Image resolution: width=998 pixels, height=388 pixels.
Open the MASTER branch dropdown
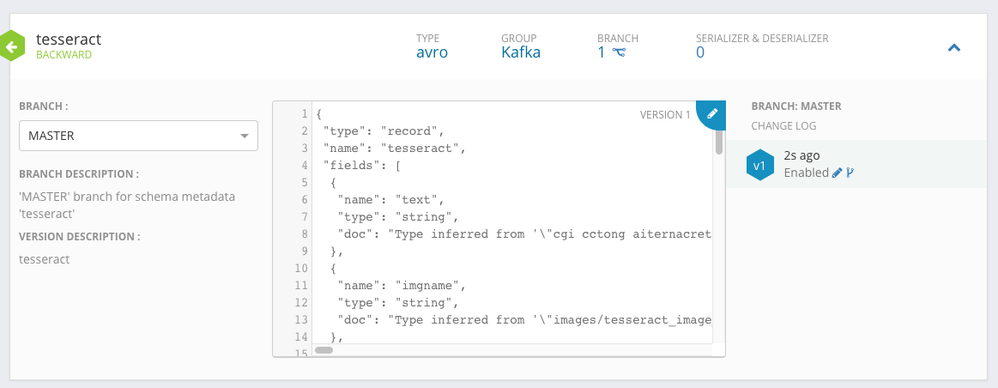pos(138,135)
